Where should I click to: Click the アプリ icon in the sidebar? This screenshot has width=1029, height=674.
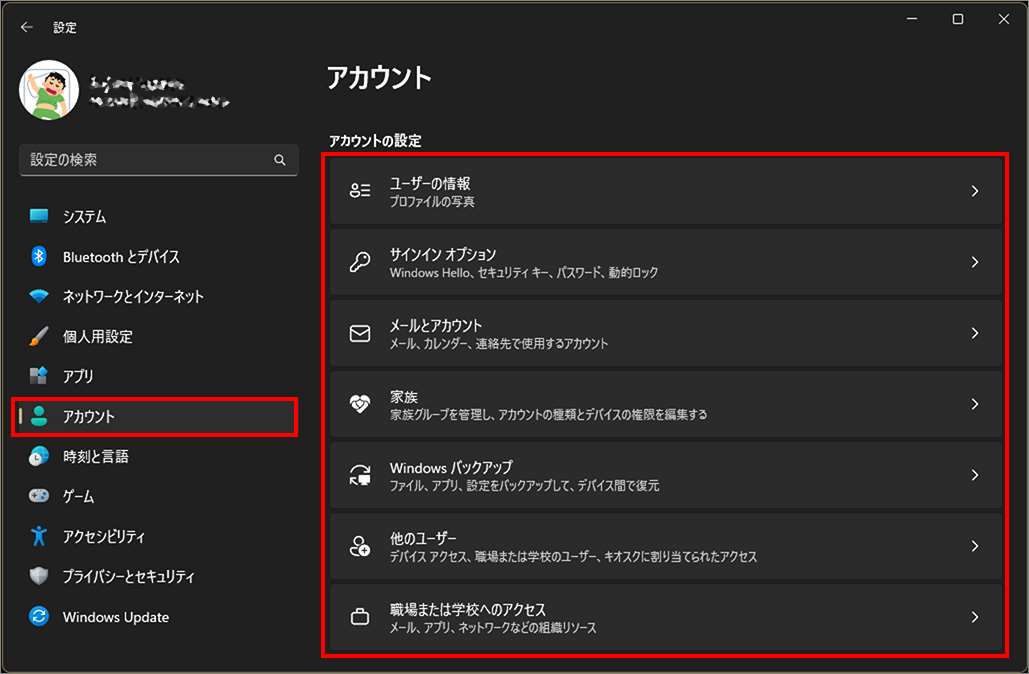tap(39, 376)
